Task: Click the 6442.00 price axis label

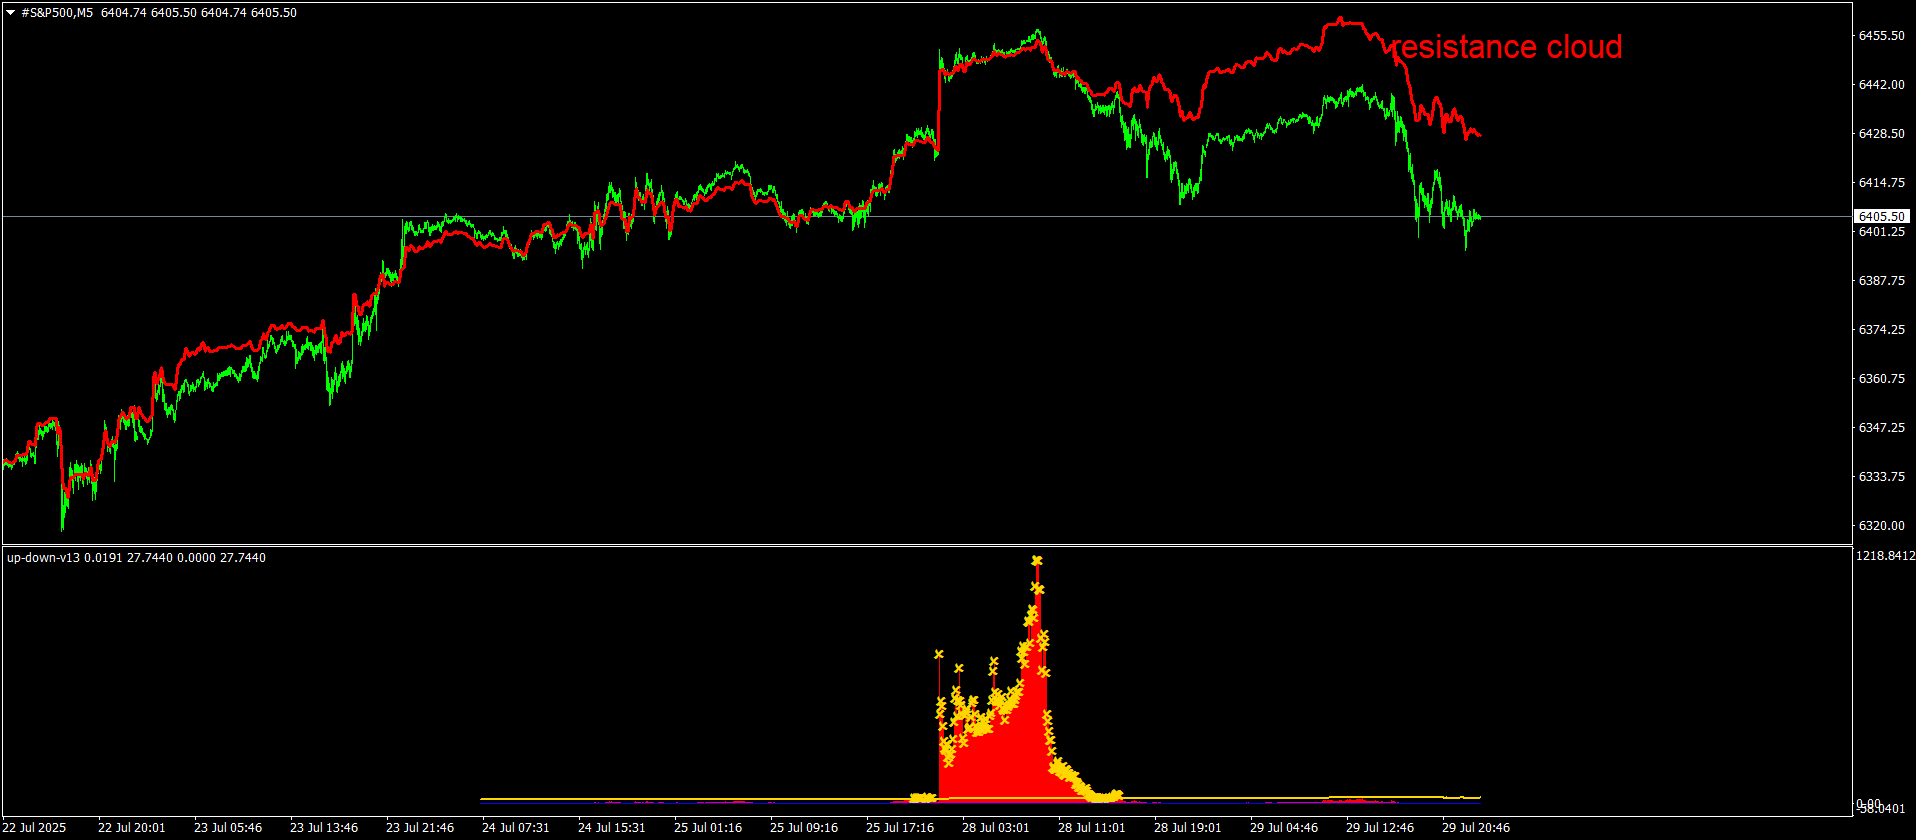Action: (1880, 84)
